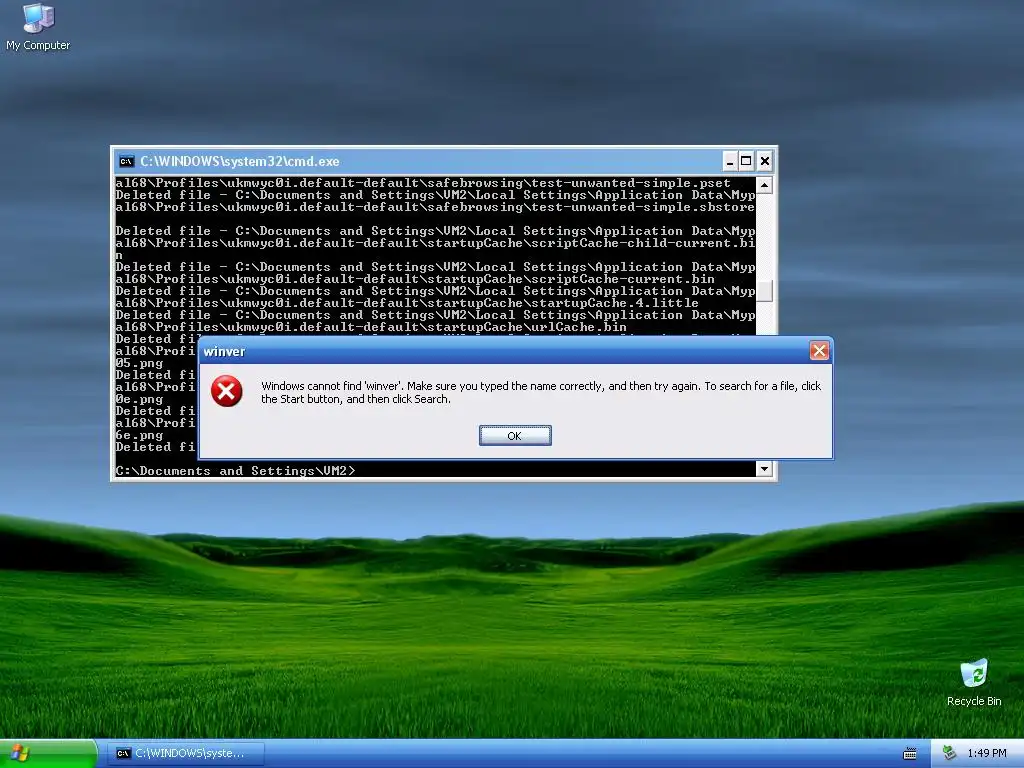Click the startupCache.4.little output line
1024x768 pixels.
(x=407, y=303)
